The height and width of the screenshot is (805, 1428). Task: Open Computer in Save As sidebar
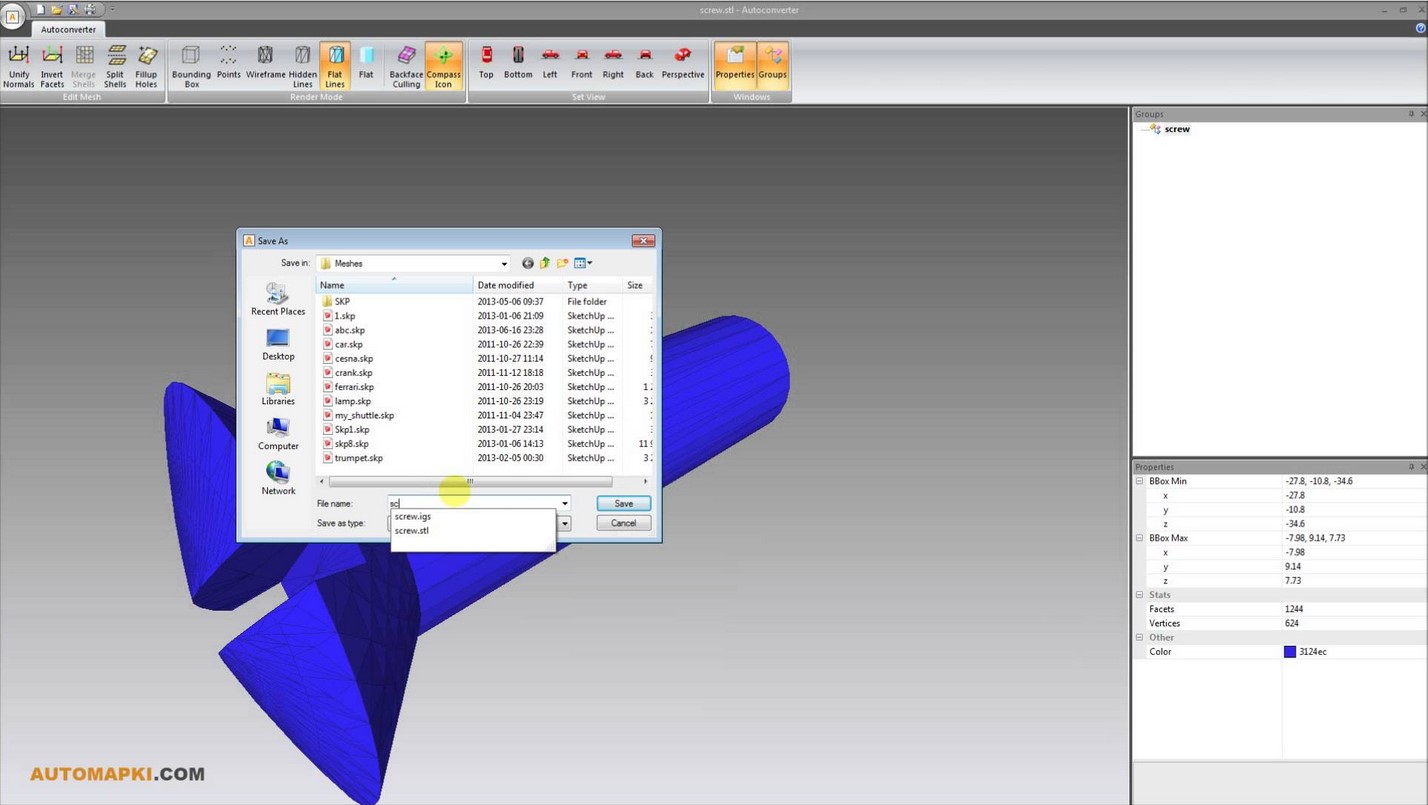point(278,434)
